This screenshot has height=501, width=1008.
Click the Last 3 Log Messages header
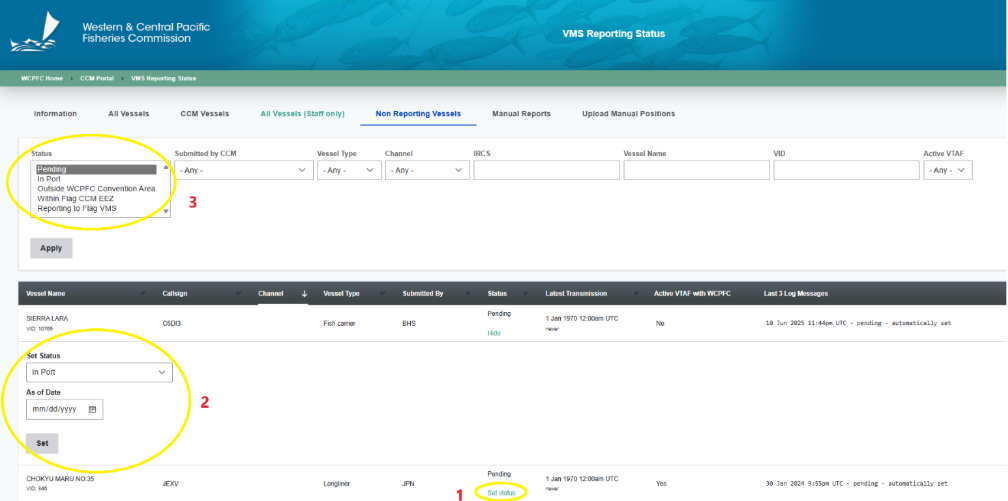point(796,294)
